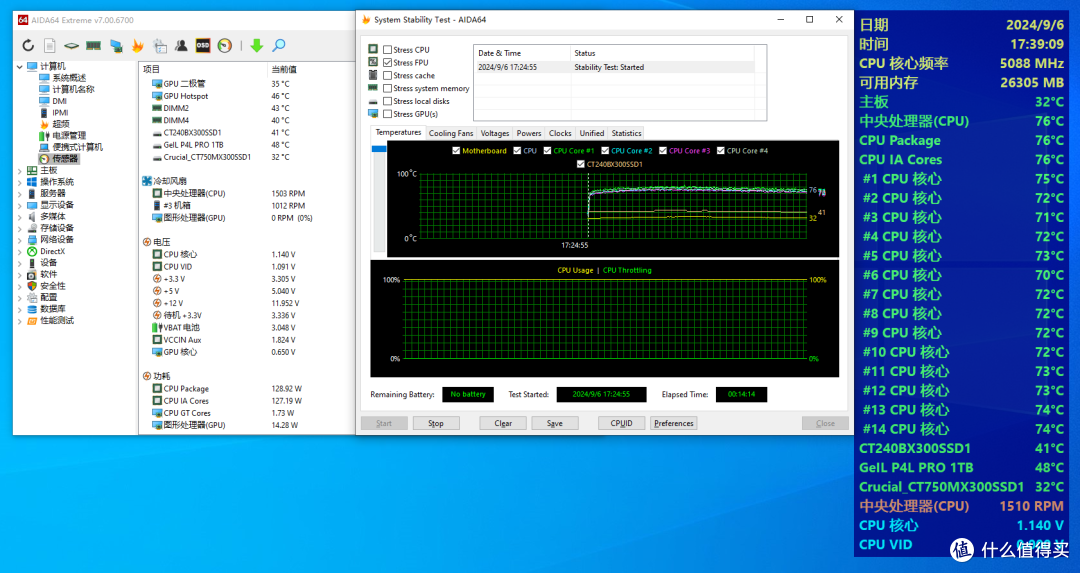1080x573 pixels.
Task: Switch to the Powers tab
Action: 529,134
